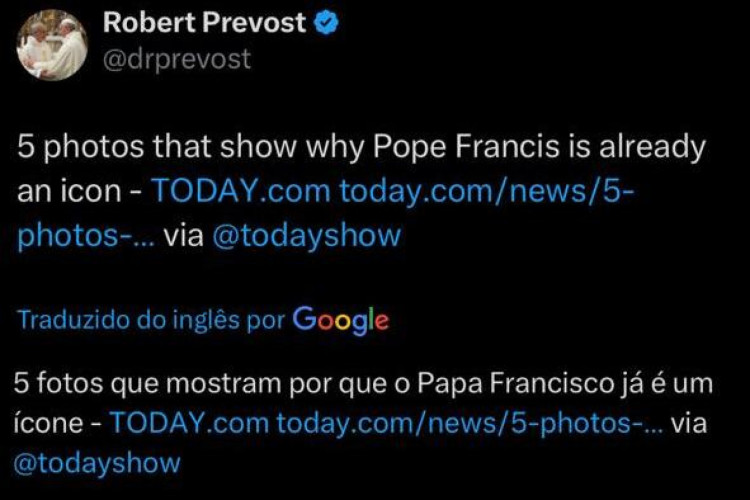
Task: Click Traduzido do inglês por label
Action: 151,320
